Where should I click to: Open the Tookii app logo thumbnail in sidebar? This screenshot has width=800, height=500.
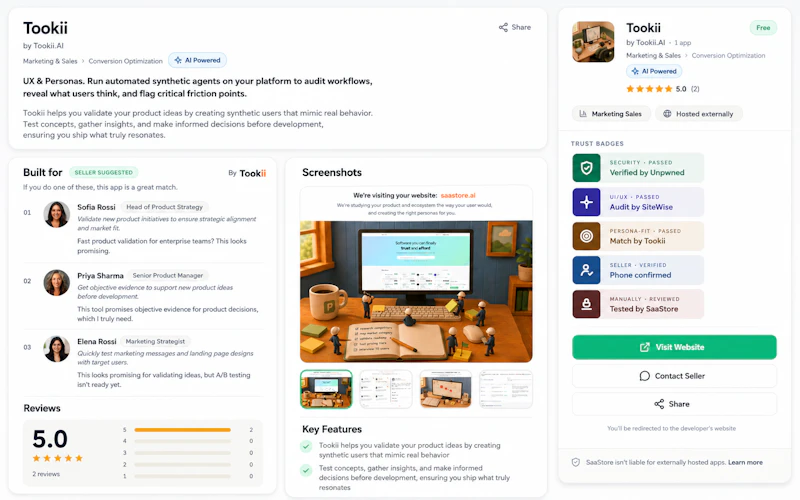point(593,42)
